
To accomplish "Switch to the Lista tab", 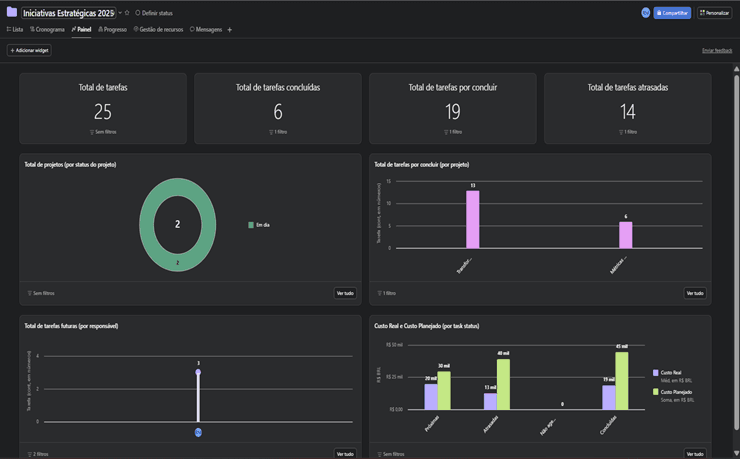I will (15, 30).
